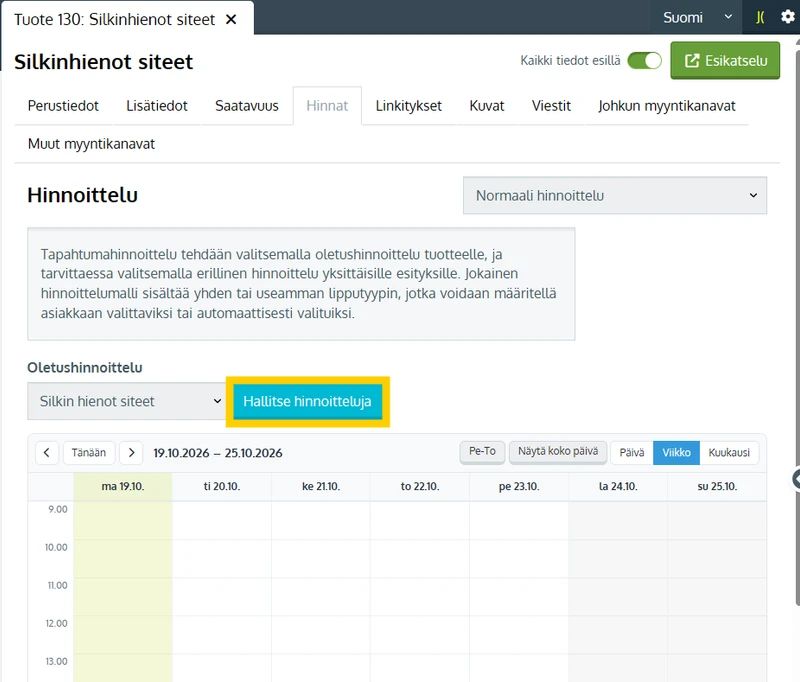Go to previous week in calendar

(46, 452)
